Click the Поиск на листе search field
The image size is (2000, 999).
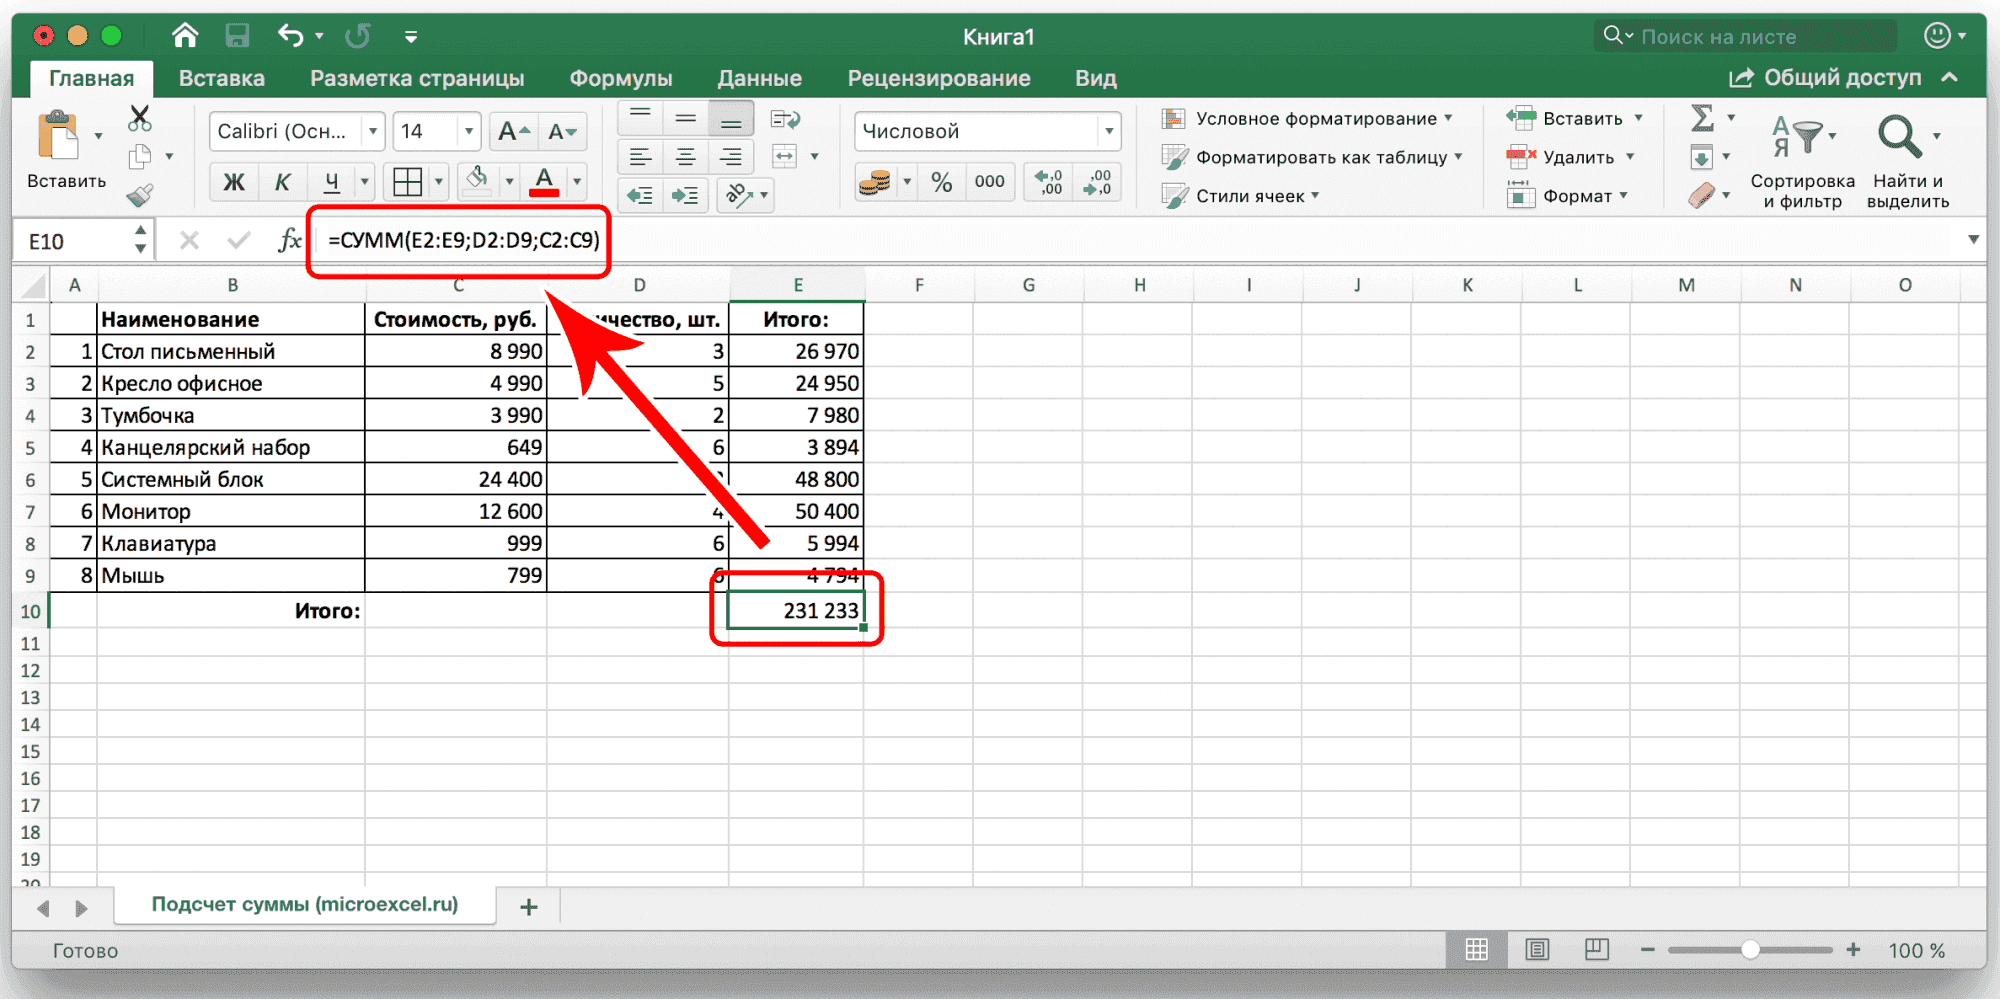[x=1745, y=37]
